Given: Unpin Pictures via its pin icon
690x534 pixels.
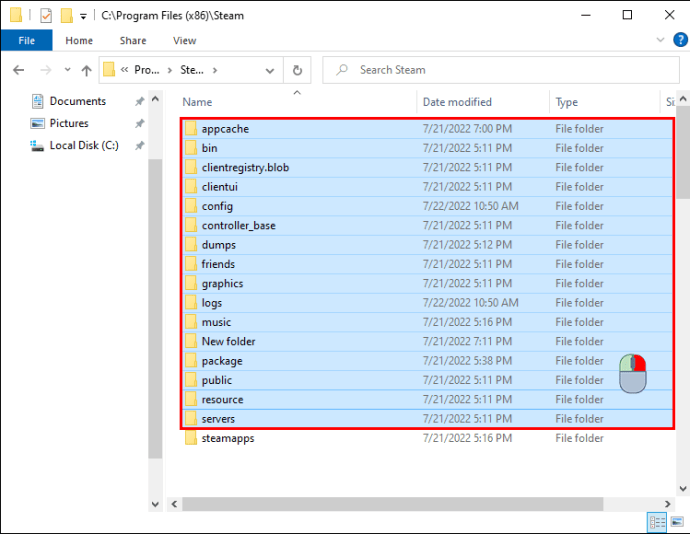Looking at the screenshot, I should coord(139,124).
